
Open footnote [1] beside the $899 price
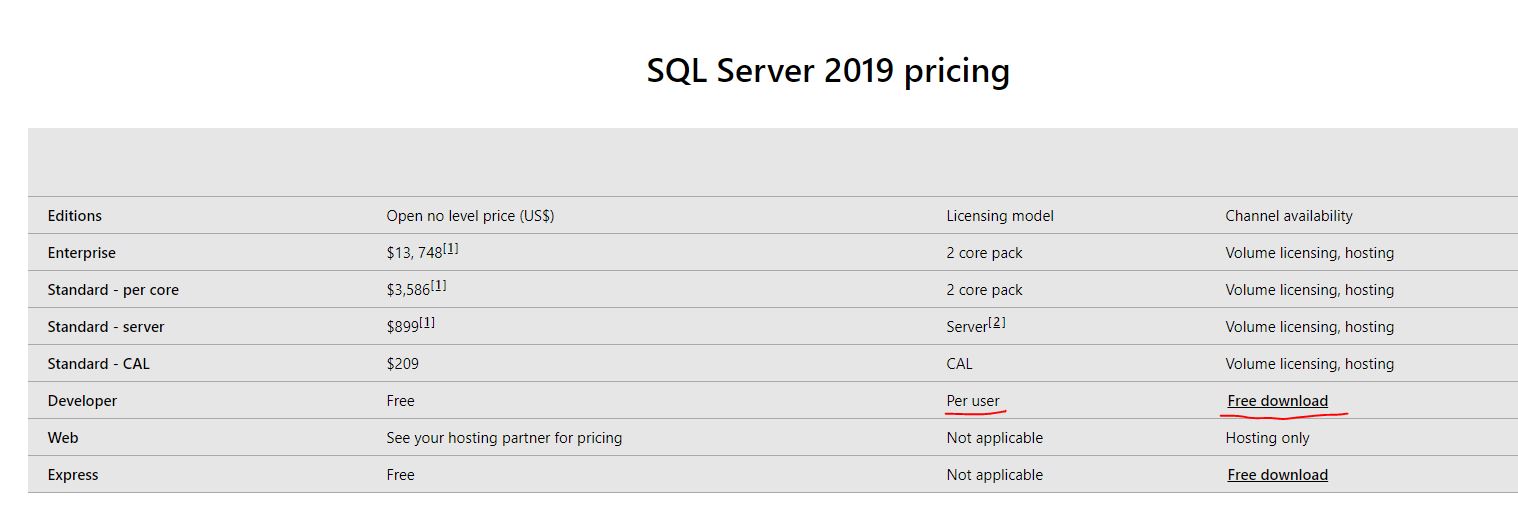pos(427,322)
